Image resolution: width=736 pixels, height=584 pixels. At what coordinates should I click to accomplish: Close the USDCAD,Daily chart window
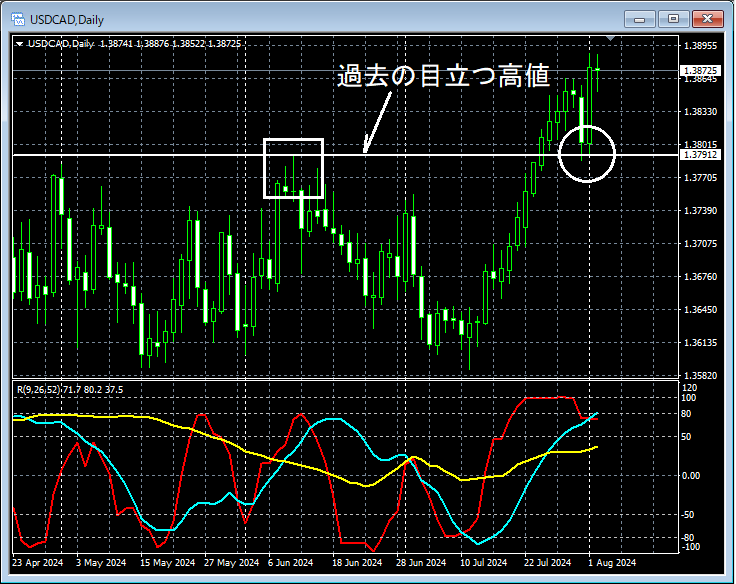[x=708, y=19]
